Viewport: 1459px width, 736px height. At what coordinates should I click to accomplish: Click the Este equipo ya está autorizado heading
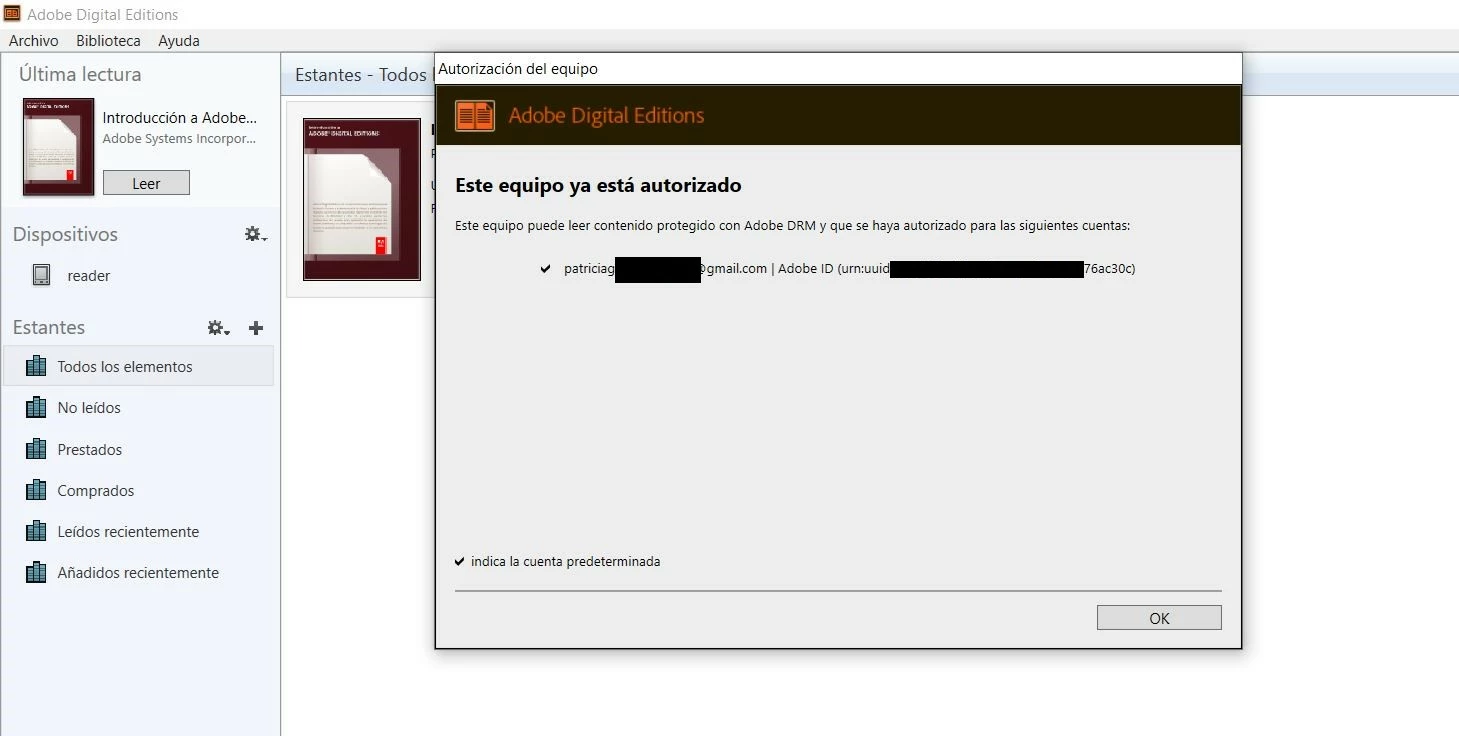tap(598, 185)
